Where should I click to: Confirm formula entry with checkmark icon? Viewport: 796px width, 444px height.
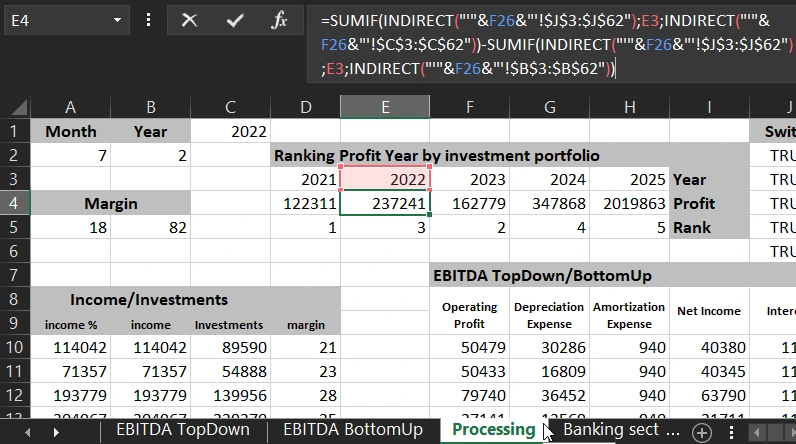pyautogui.click(x=235, y=20)
